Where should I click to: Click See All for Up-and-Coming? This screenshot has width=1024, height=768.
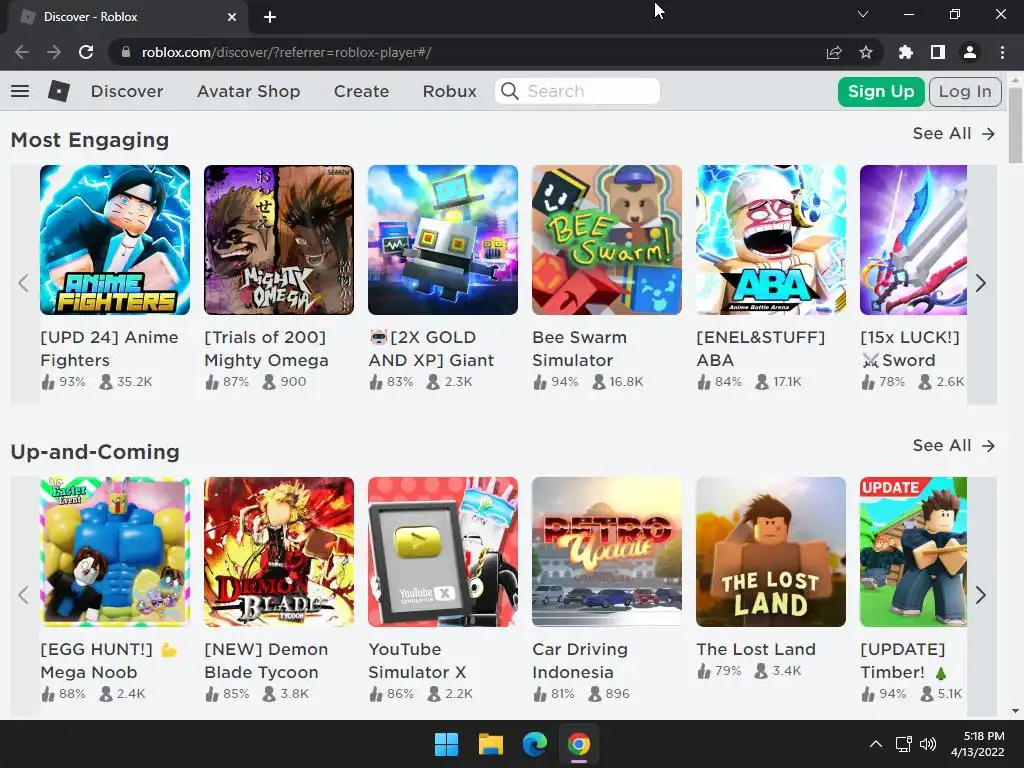(953, 445)
